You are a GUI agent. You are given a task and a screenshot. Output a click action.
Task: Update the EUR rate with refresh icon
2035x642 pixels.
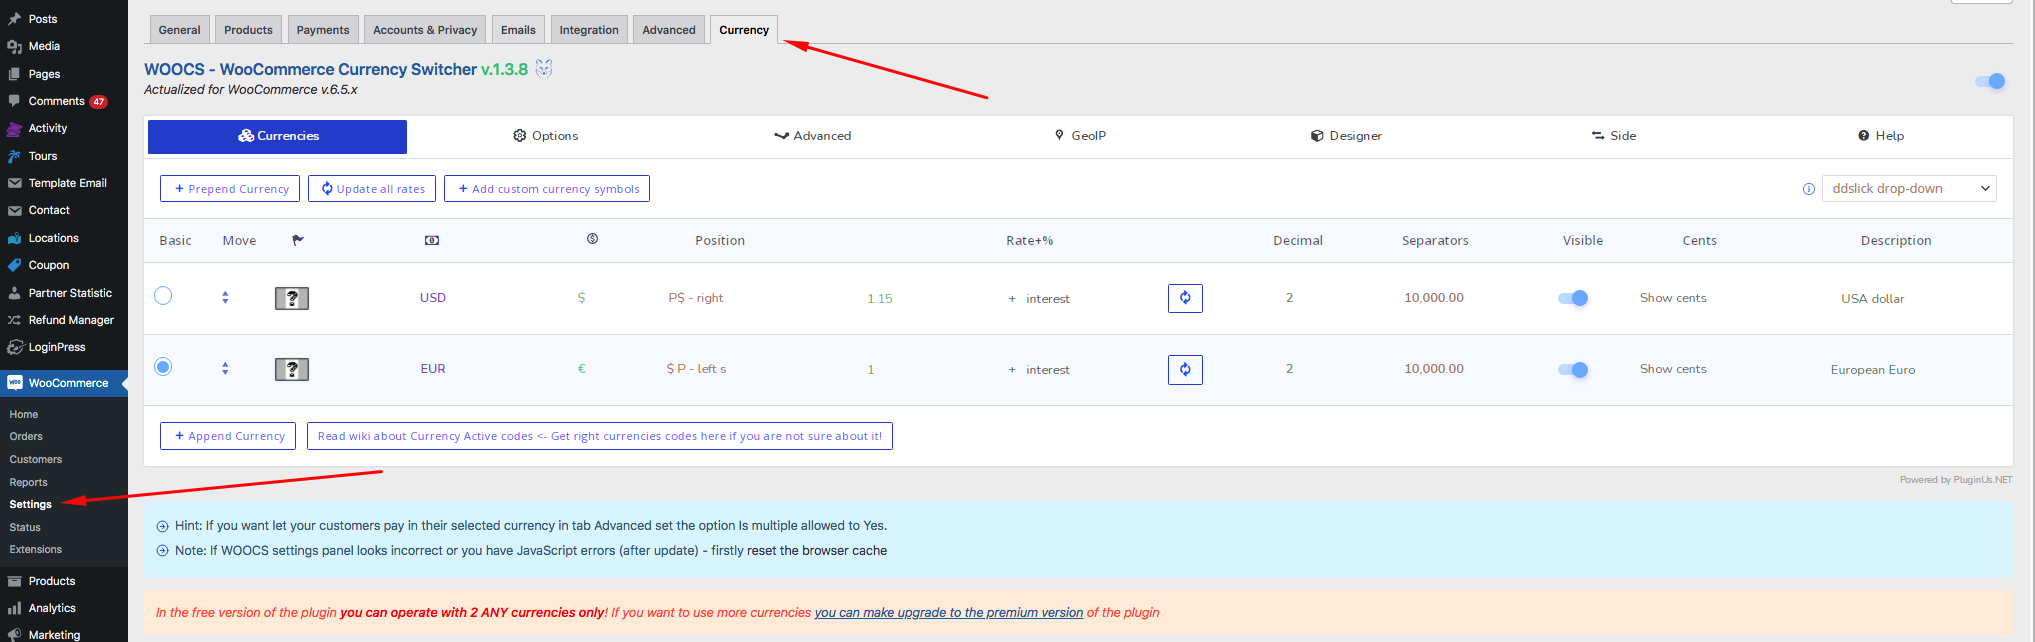1185,370
